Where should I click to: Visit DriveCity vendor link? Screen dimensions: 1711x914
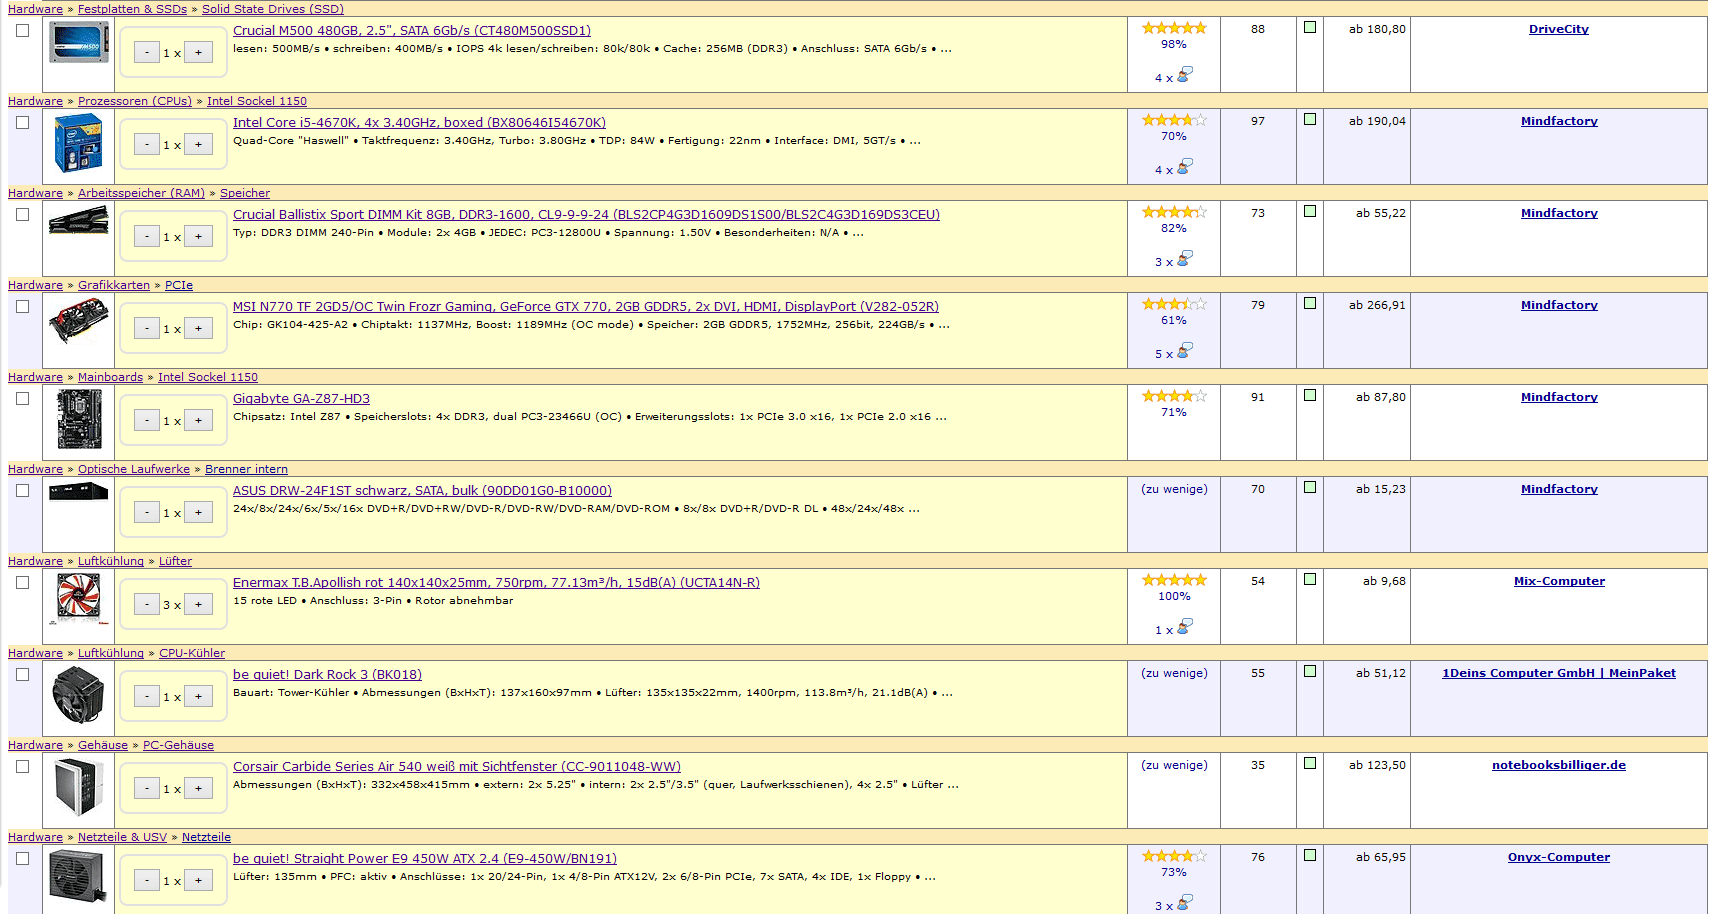coord(1558,29)
